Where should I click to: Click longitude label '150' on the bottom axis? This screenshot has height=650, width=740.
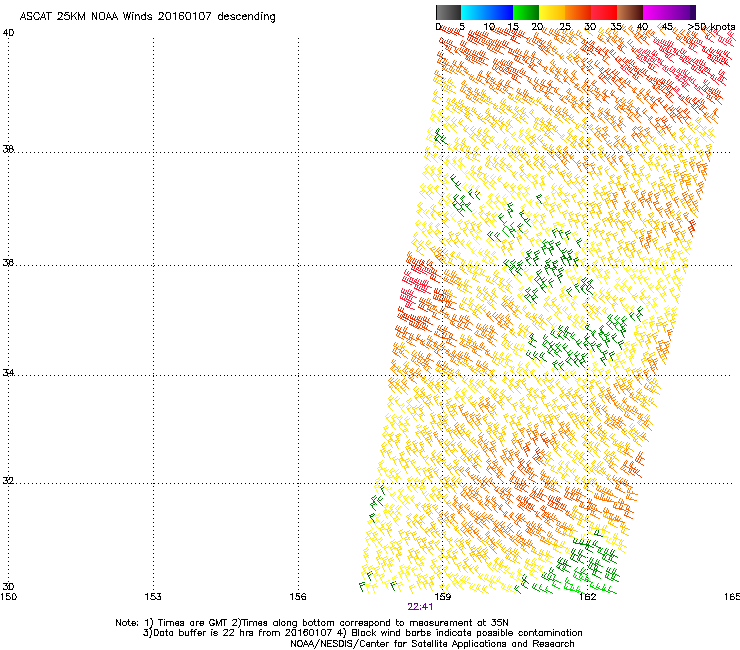tap(9, 597)
